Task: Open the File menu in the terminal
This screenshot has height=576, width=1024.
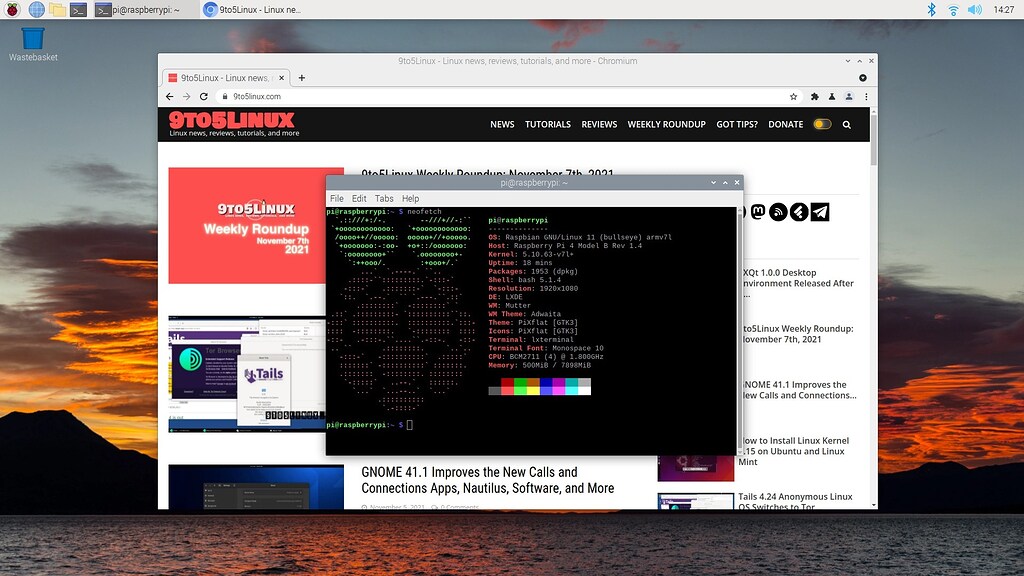Action: (x=336, y=198)
